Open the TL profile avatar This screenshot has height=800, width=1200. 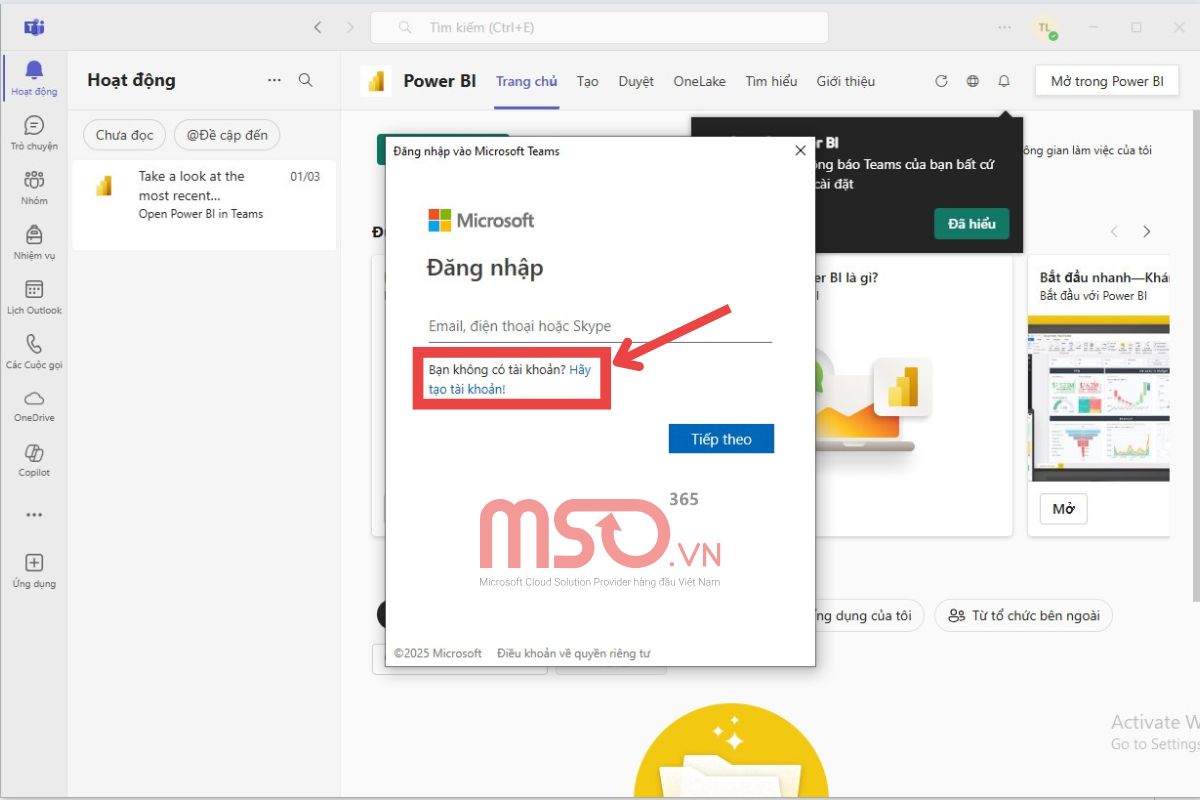pyautogui.click(x=1045, y=28)
